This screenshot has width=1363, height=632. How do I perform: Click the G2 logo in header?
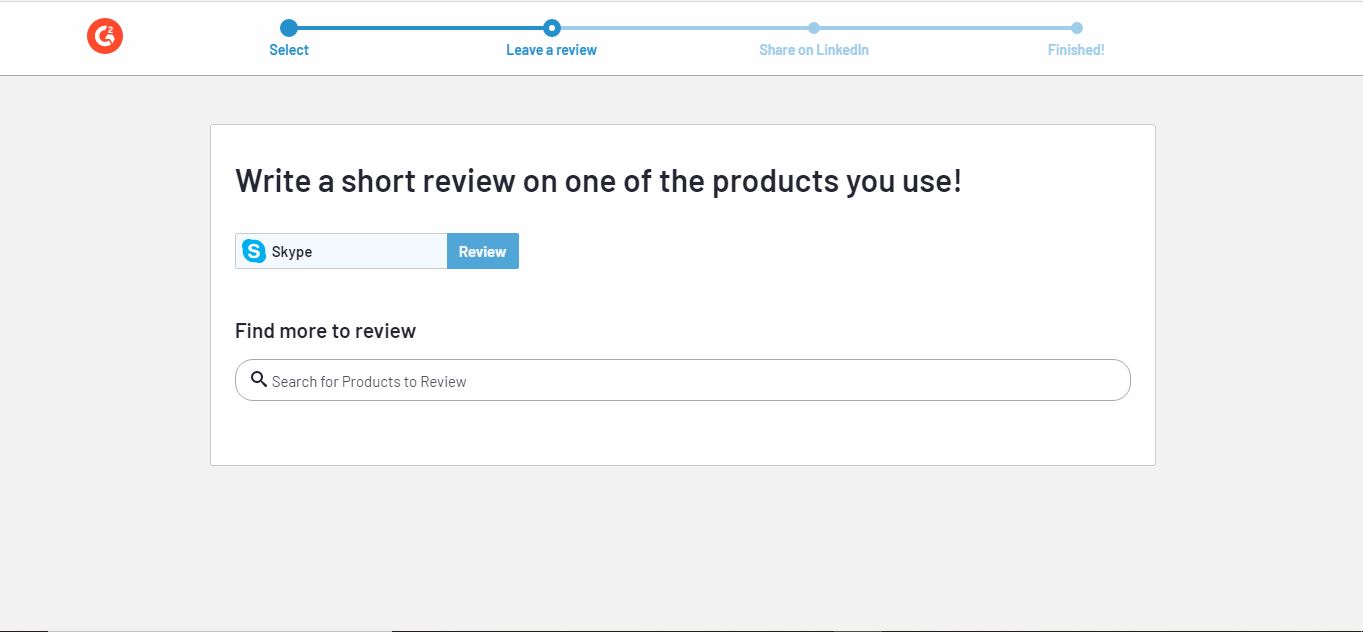[105, 37]
